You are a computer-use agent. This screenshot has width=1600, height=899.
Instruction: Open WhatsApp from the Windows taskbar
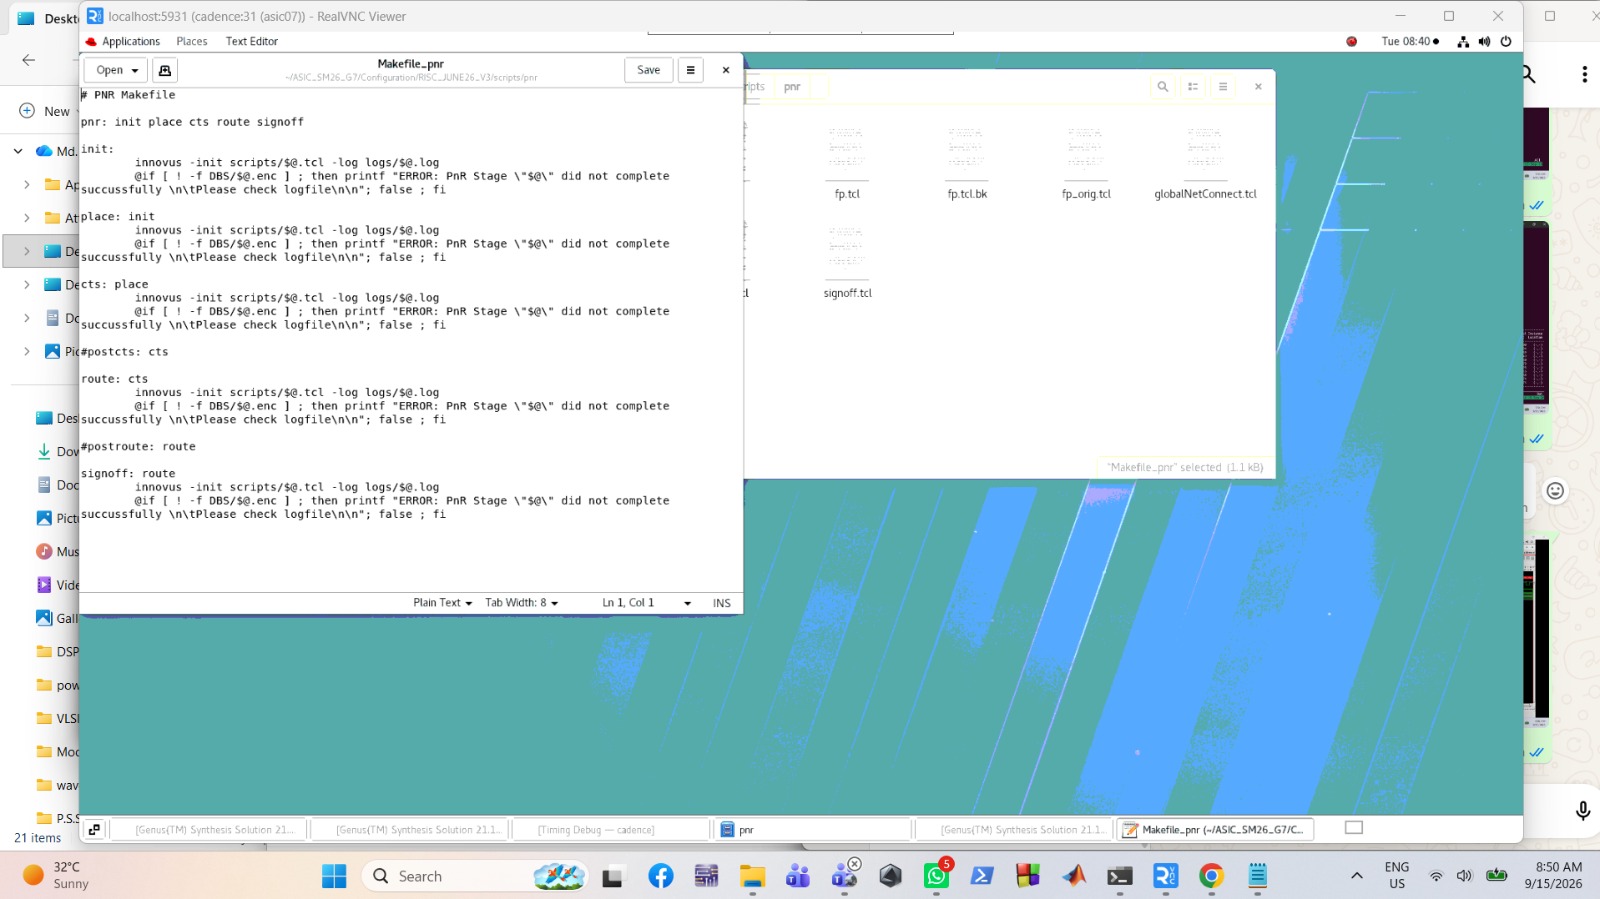click(936, 876)
